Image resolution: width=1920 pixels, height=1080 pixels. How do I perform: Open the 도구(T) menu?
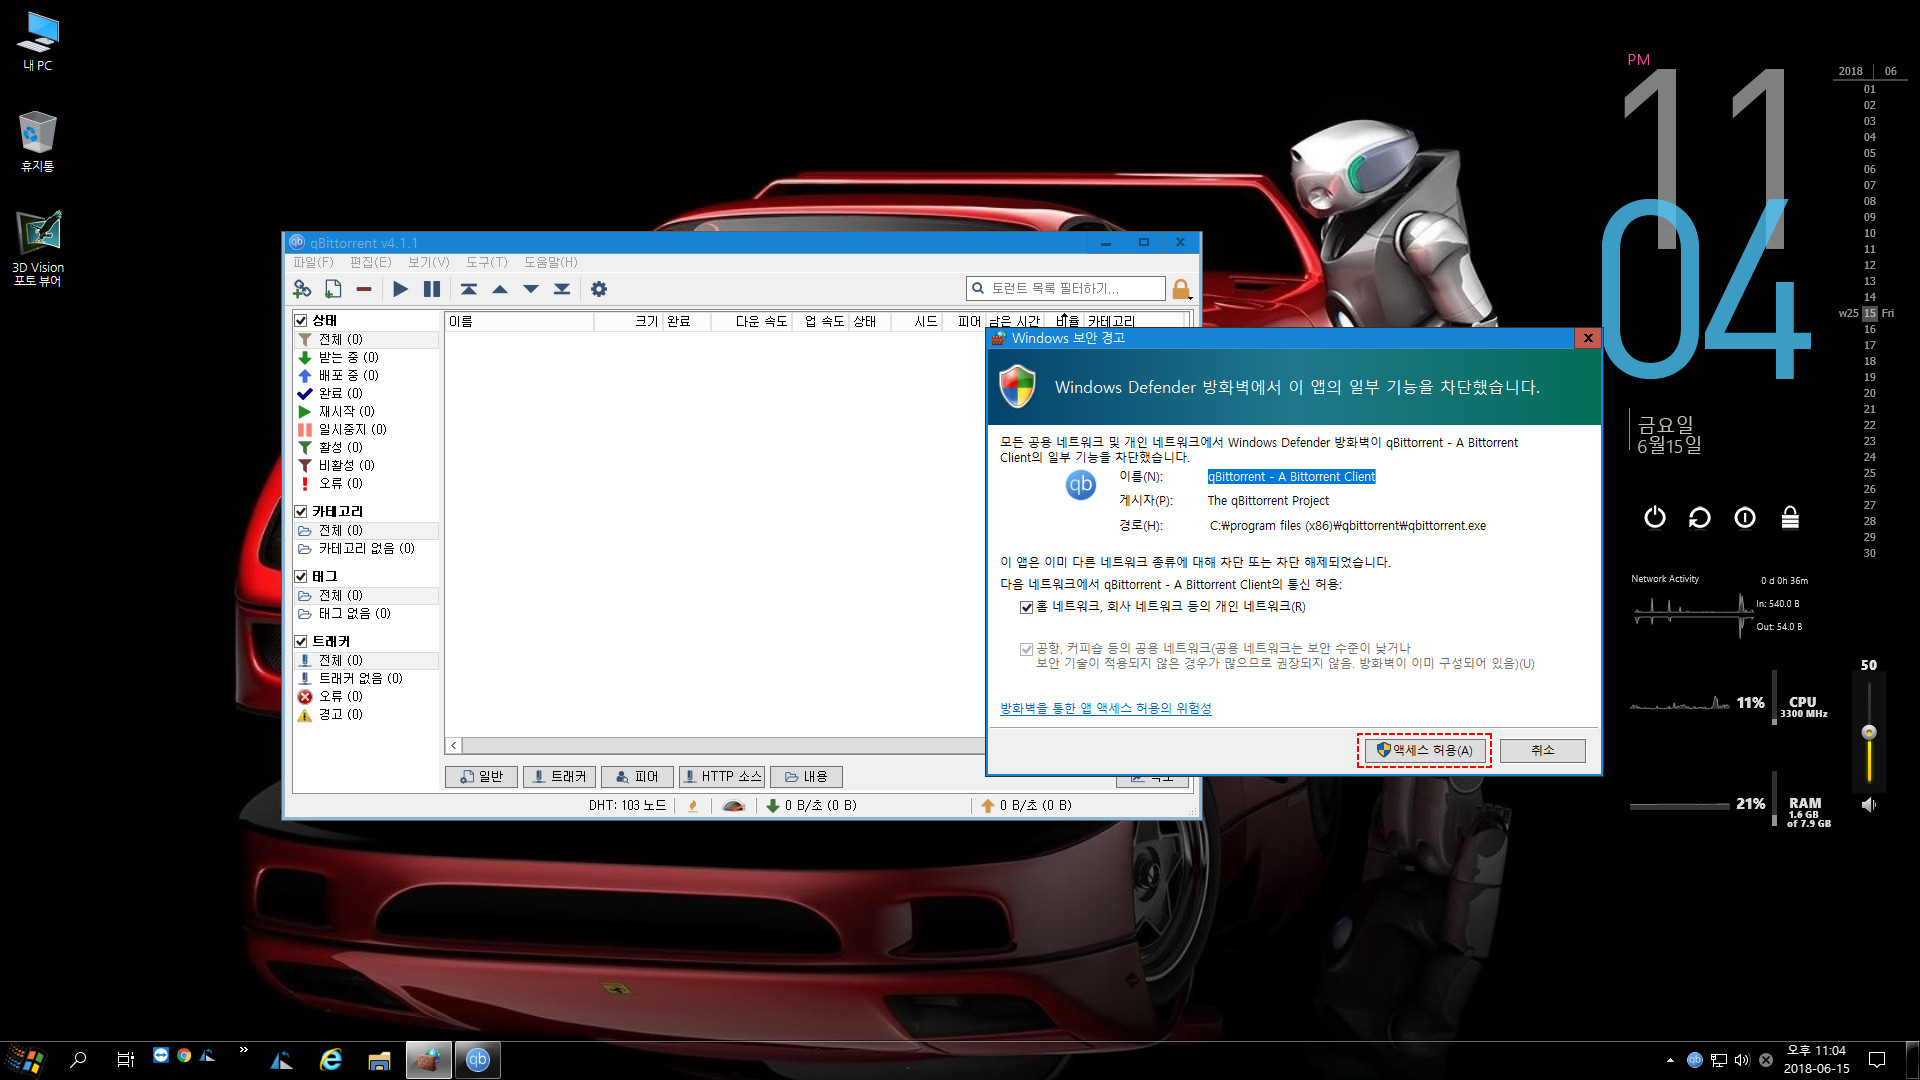pyautogui.click(x=486, y=262)
